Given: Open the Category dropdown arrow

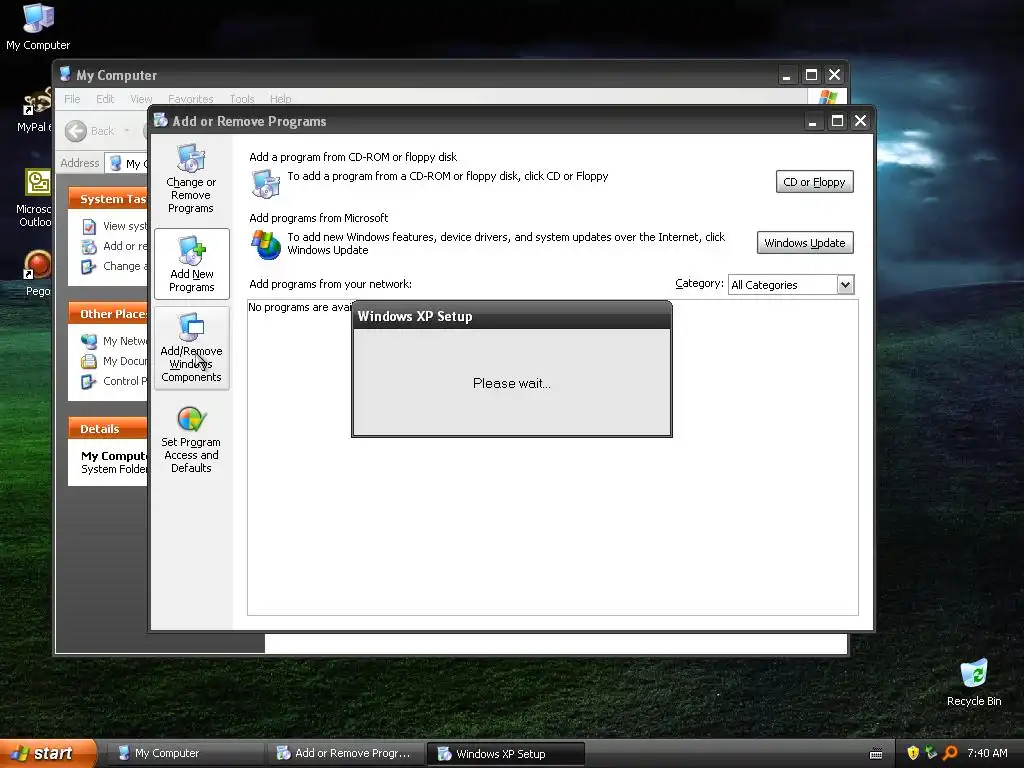Looking at the screenshot, I should pos(845,285).
